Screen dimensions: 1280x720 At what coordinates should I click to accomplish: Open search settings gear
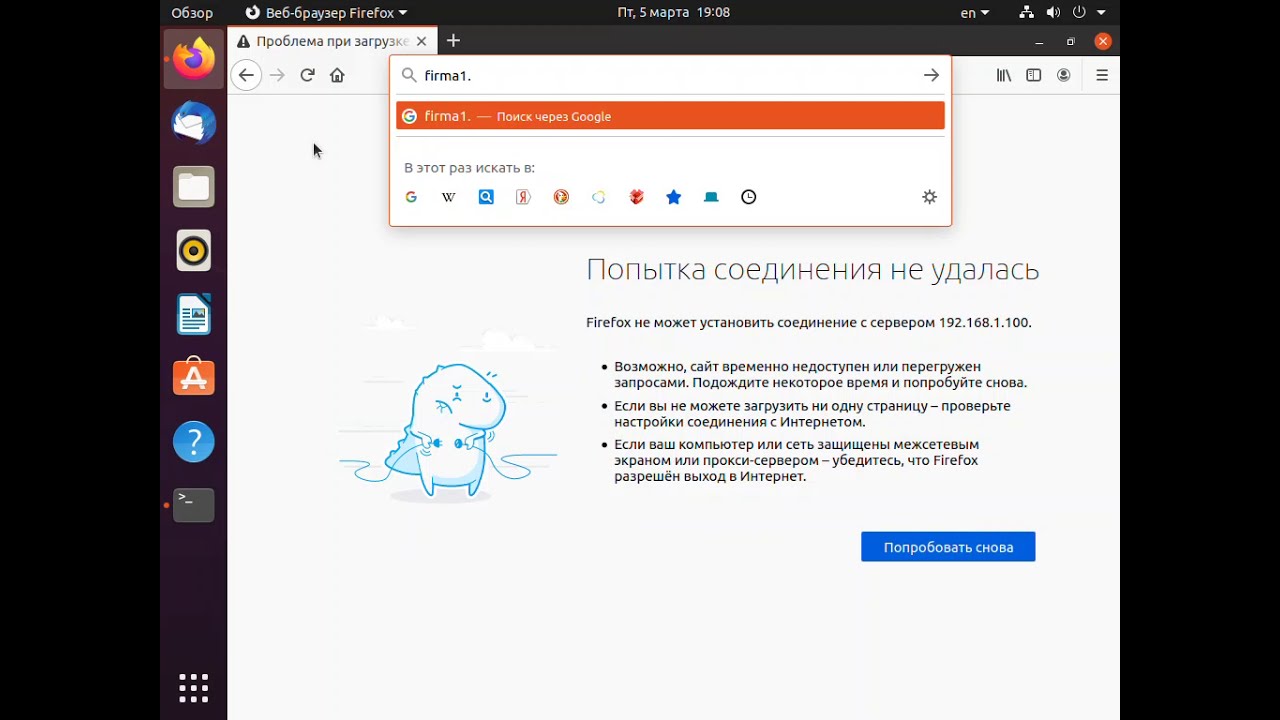929,197
